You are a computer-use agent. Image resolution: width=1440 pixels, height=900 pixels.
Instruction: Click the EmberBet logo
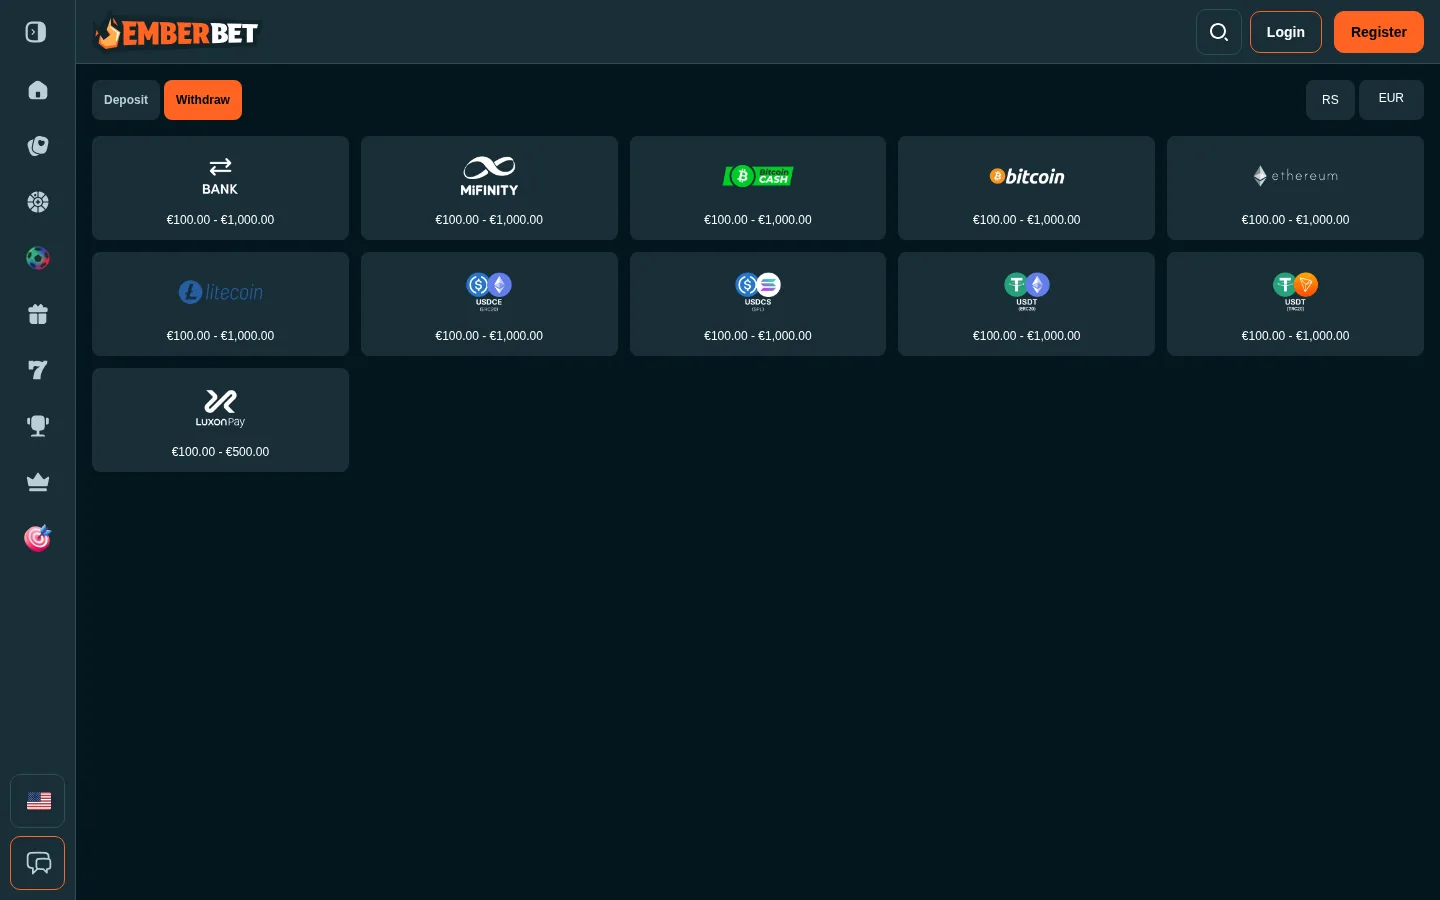[176, 32]
